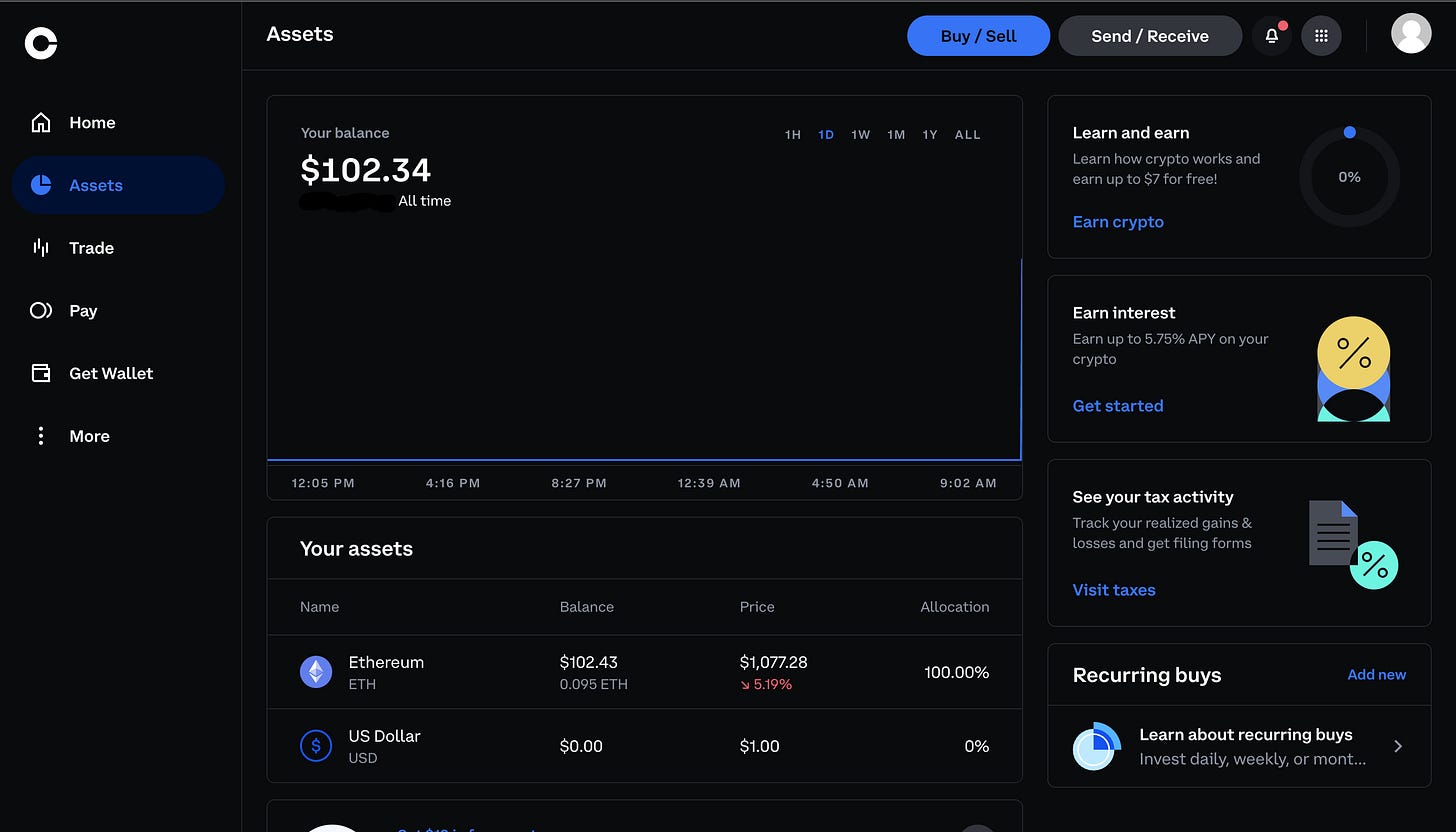Select the 1M chart range

pyautogui.click(x=896, y=135)
